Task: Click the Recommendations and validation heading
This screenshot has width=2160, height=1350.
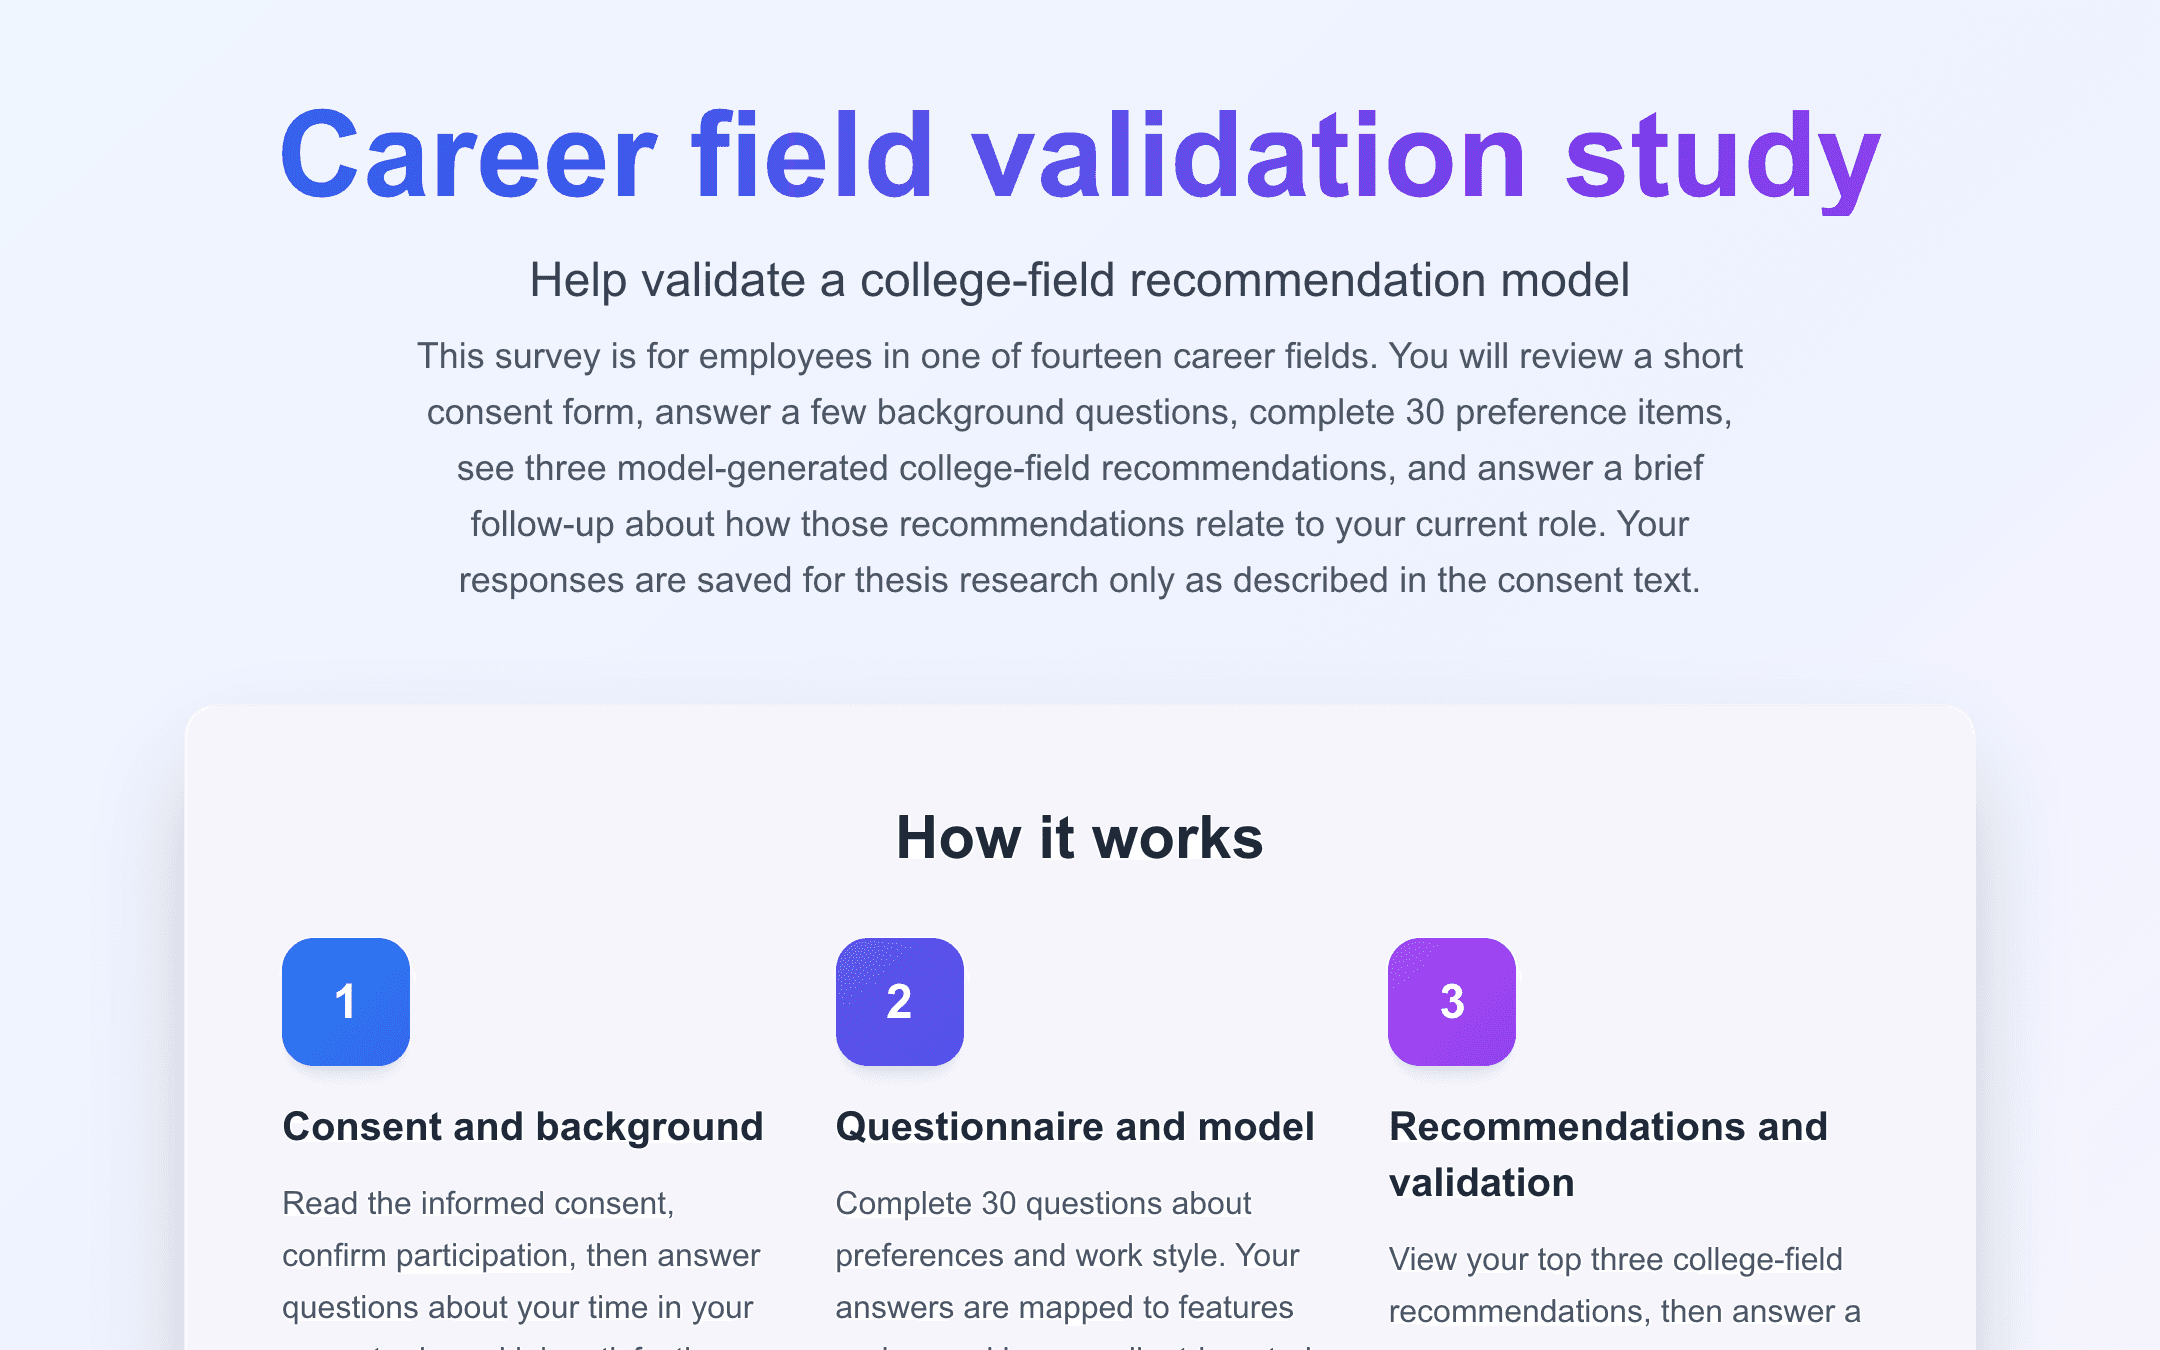Action: (x=1608, y=1154)
